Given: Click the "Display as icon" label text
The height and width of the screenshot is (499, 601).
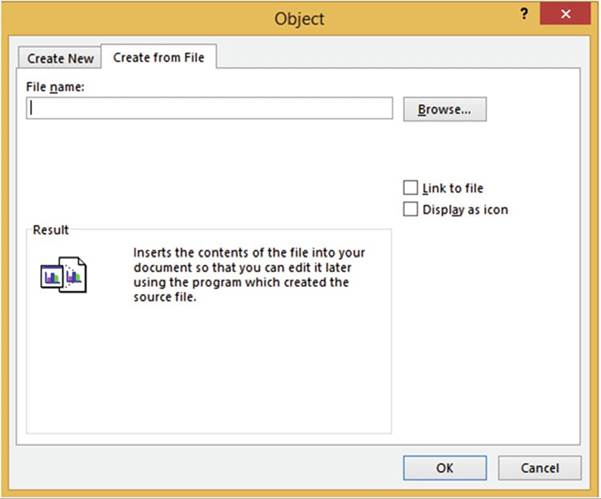Looking at the screenshot, I should (x=466, y=210).
